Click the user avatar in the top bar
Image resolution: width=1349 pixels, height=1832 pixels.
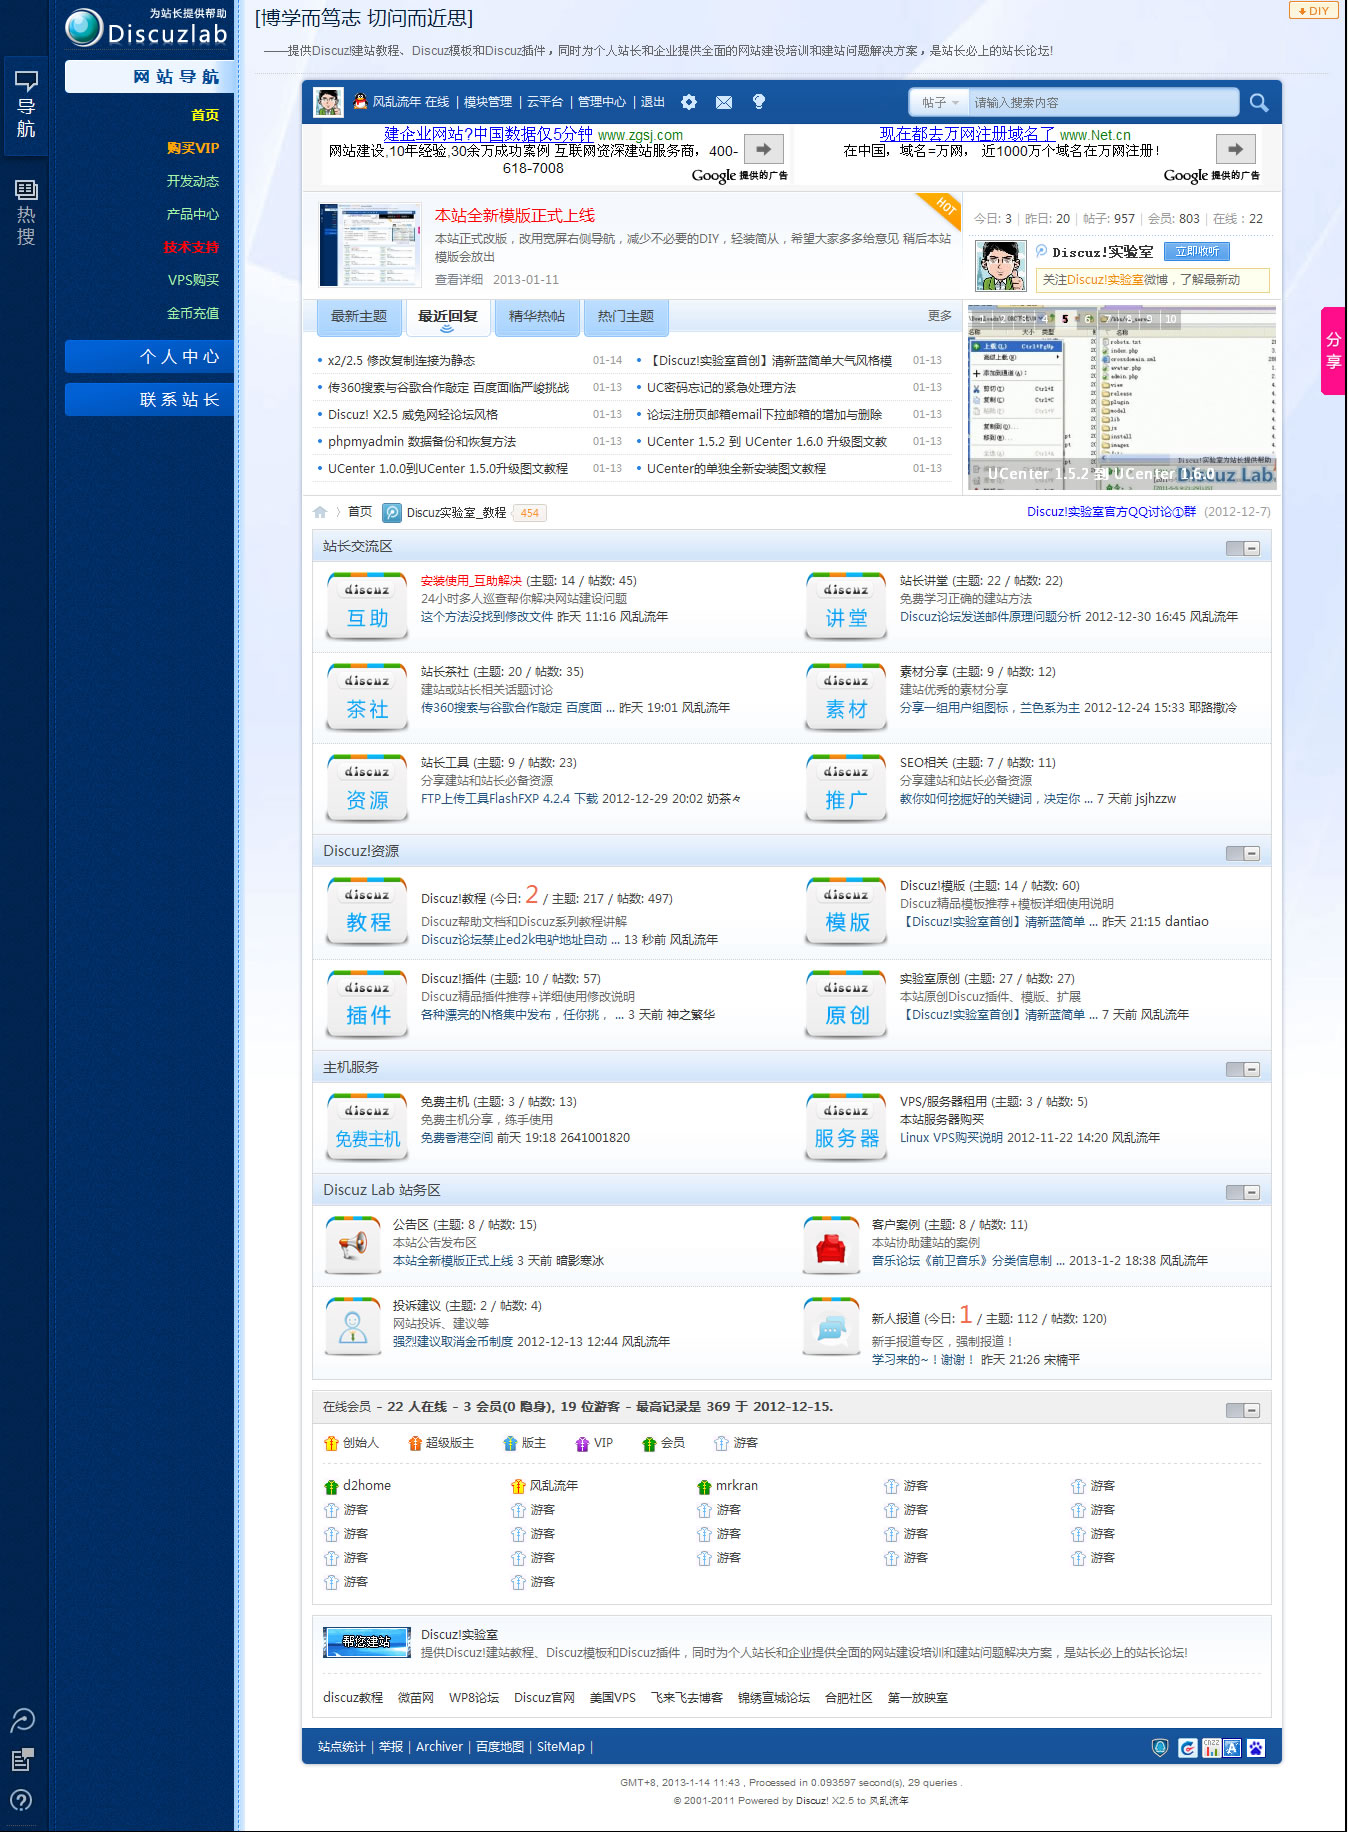328,102
